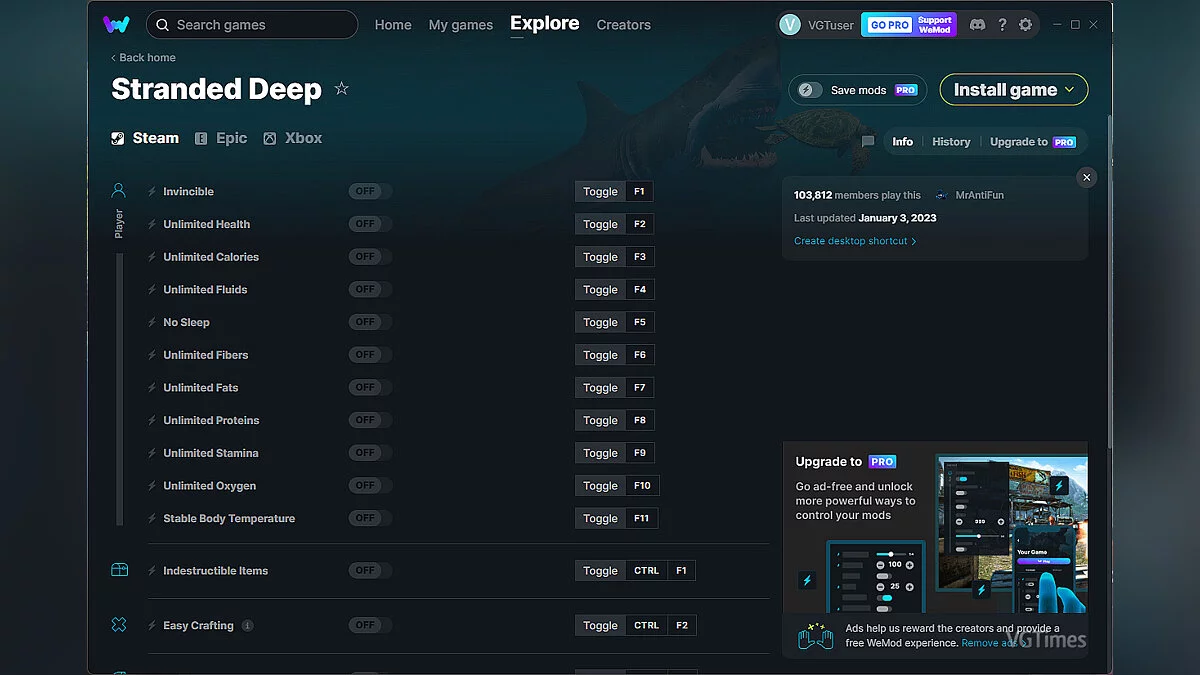Open Discord from the title bar
This screenshot has width=1200, height=675.
tap(977, 24)
